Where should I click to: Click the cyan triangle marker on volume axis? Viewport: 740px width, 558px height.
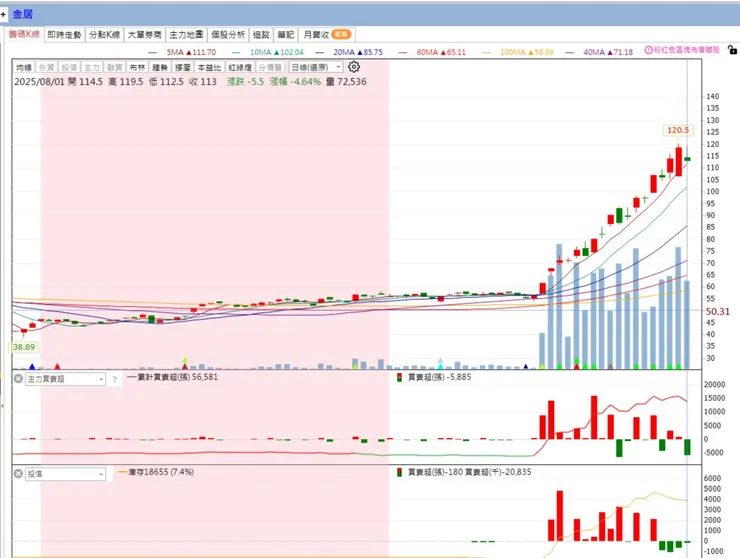pos(440,366)
